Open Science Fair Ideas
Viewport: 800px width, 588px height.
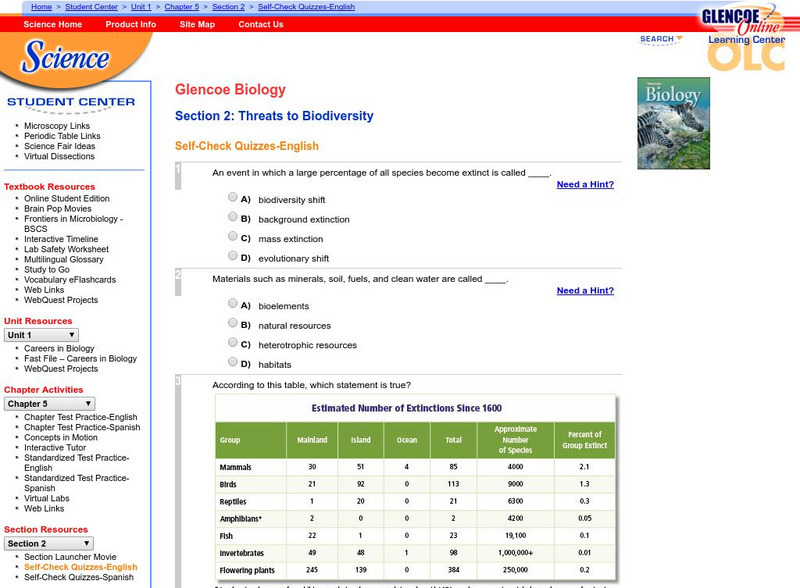[60, 146]
